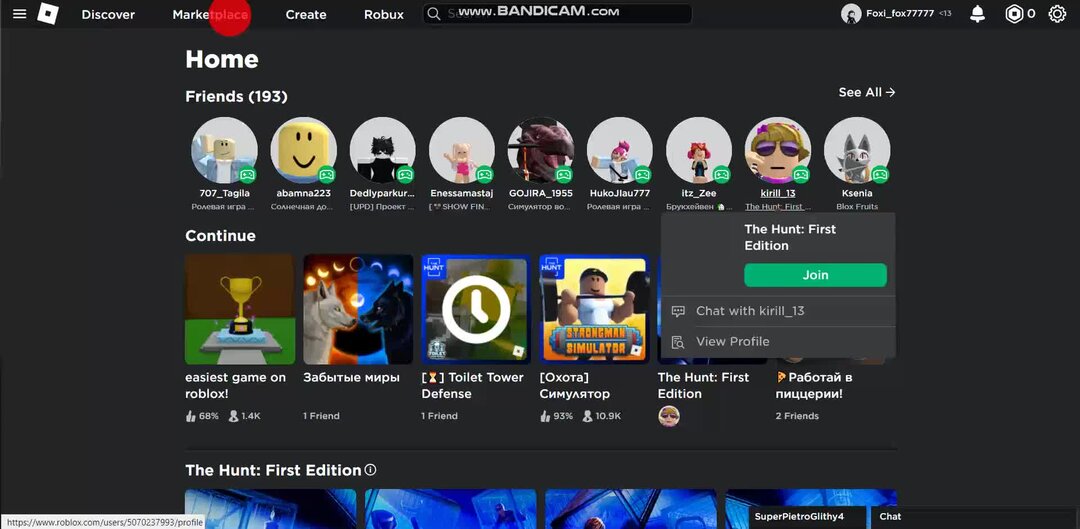
Task: Open the Foxi_fox77777 profile avatar
Action: (851, 14)
